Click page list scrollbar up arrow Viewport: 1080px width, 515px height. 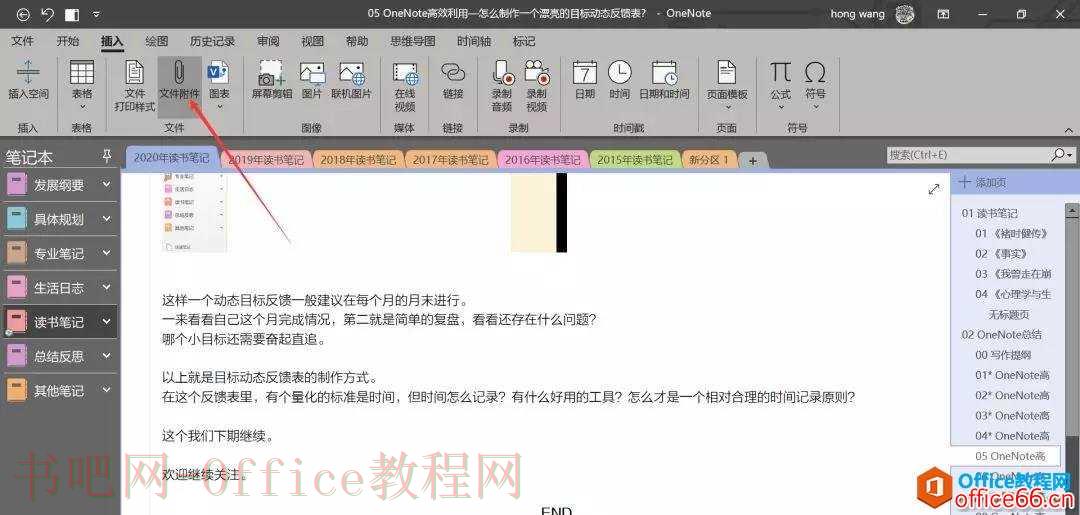coord(1072,210)
